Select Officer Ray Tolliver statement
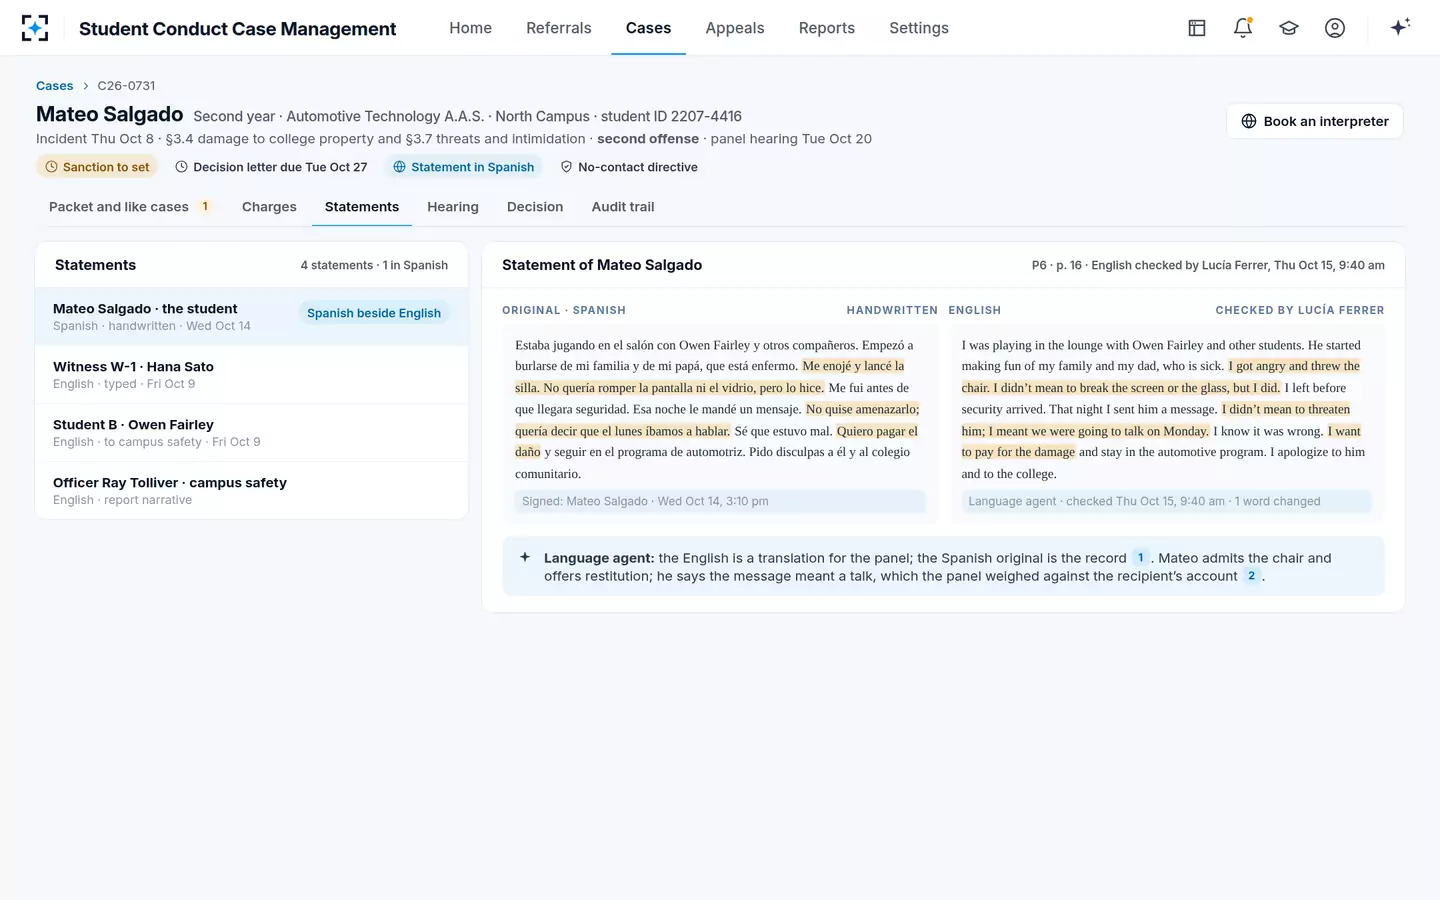The width and height of the screenshot is (1440, 900). click(x=252, y=491)
